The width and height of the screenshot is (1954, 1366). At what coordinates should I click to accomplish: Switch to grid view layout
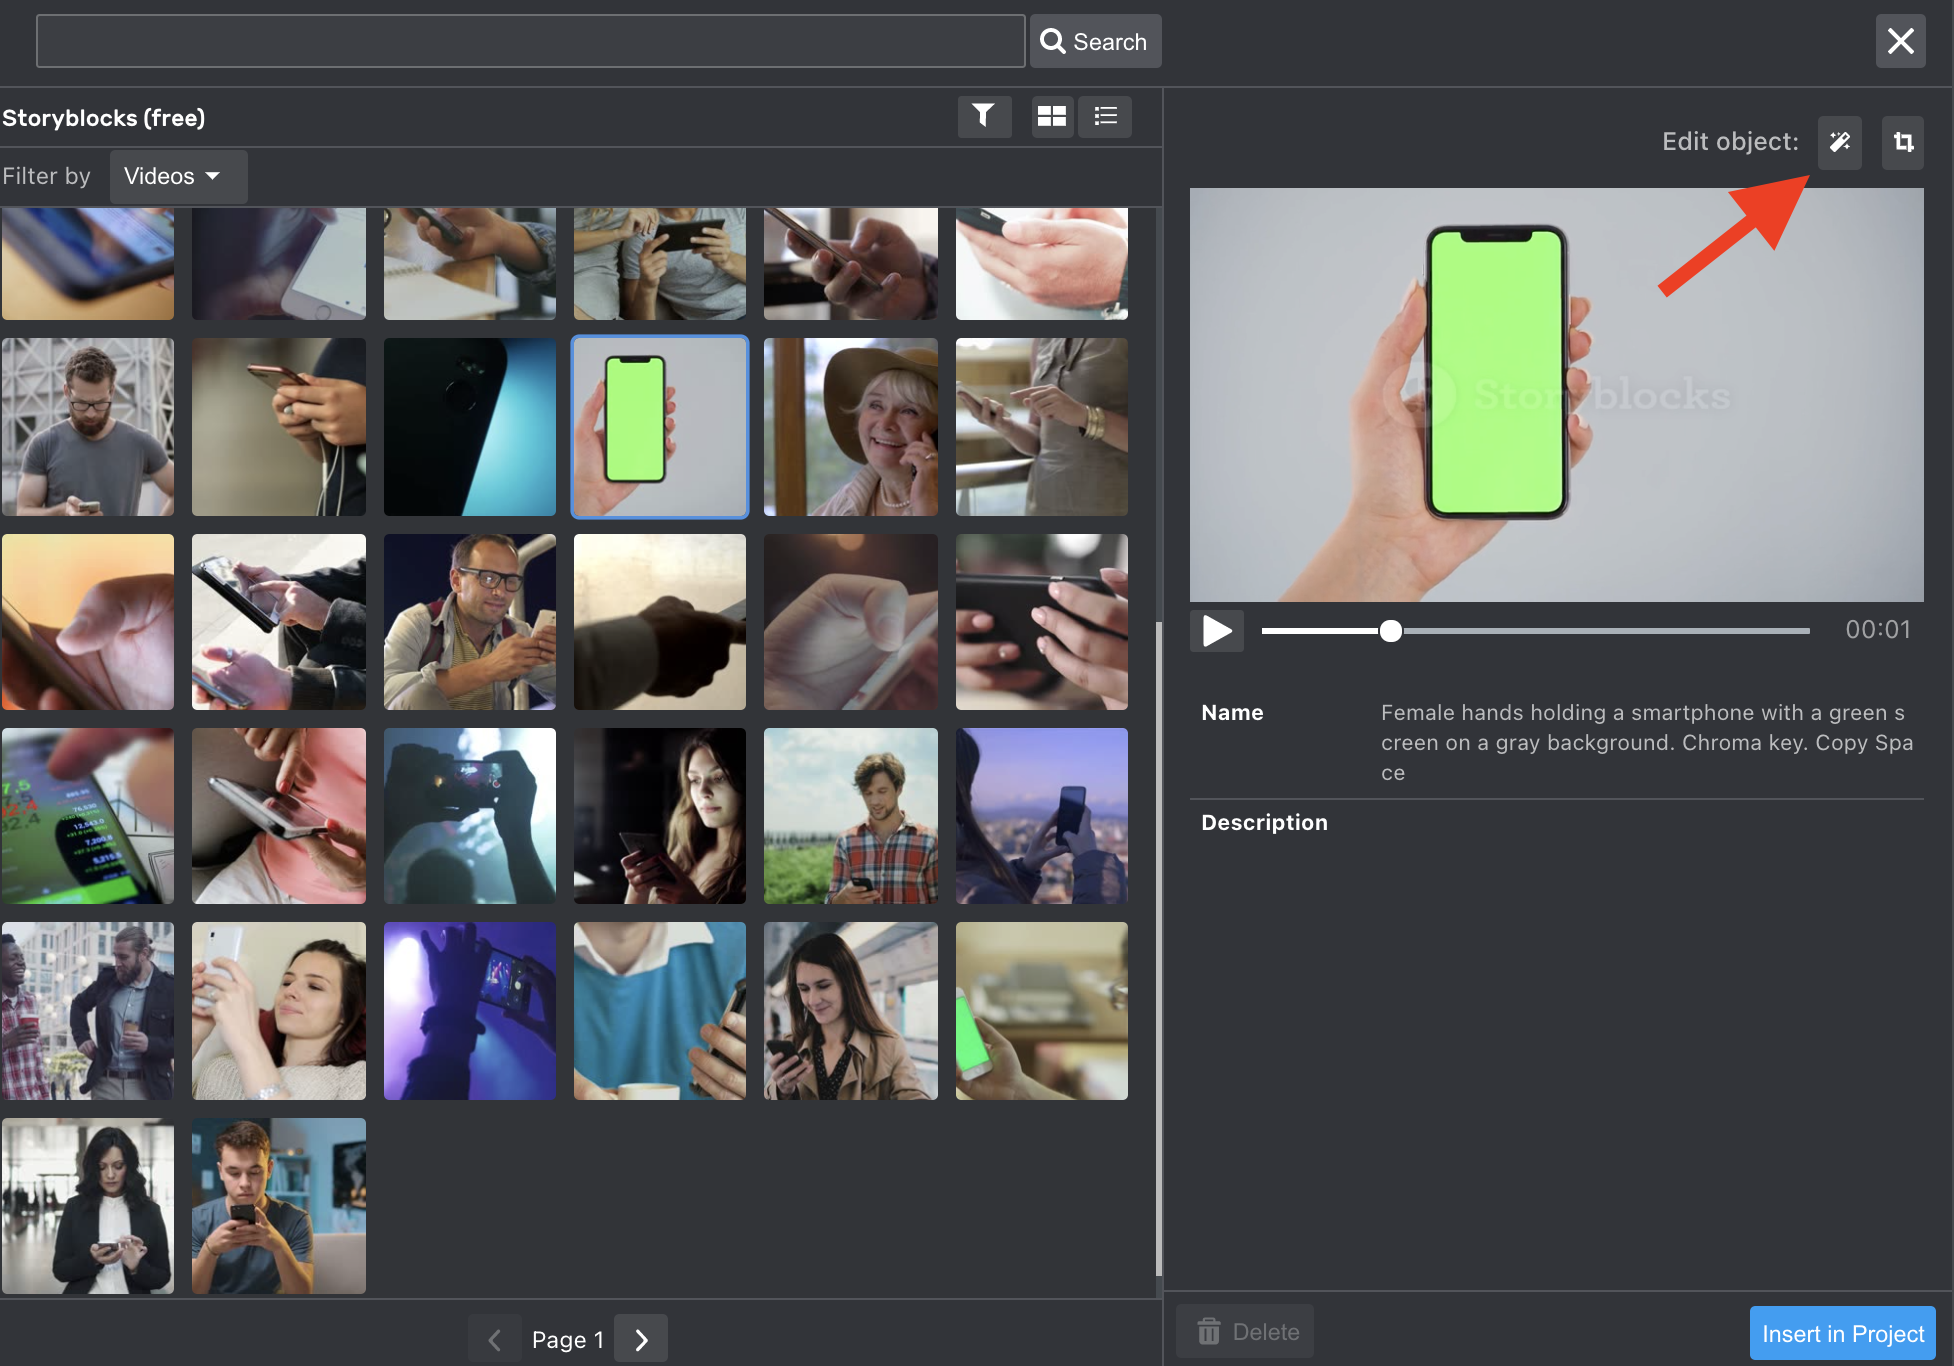1051,116
